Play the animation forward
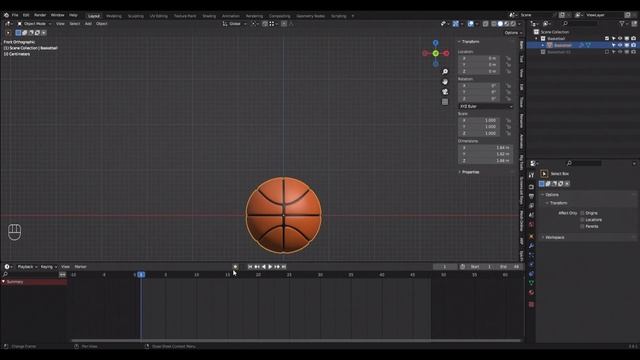 pos(270,267)
